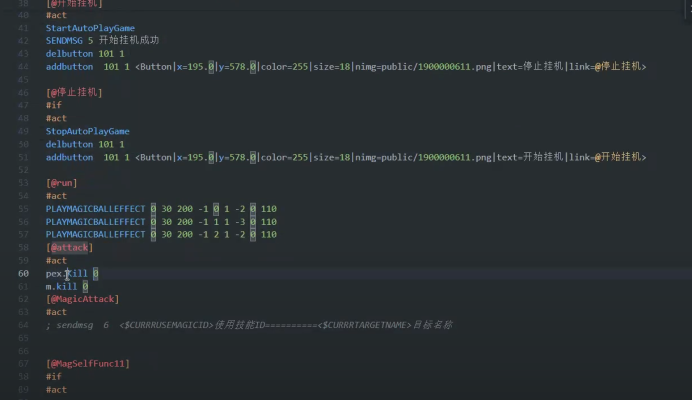Click the [@run] label line
Screen dimensions: 692x400
[x=61, y=183]
